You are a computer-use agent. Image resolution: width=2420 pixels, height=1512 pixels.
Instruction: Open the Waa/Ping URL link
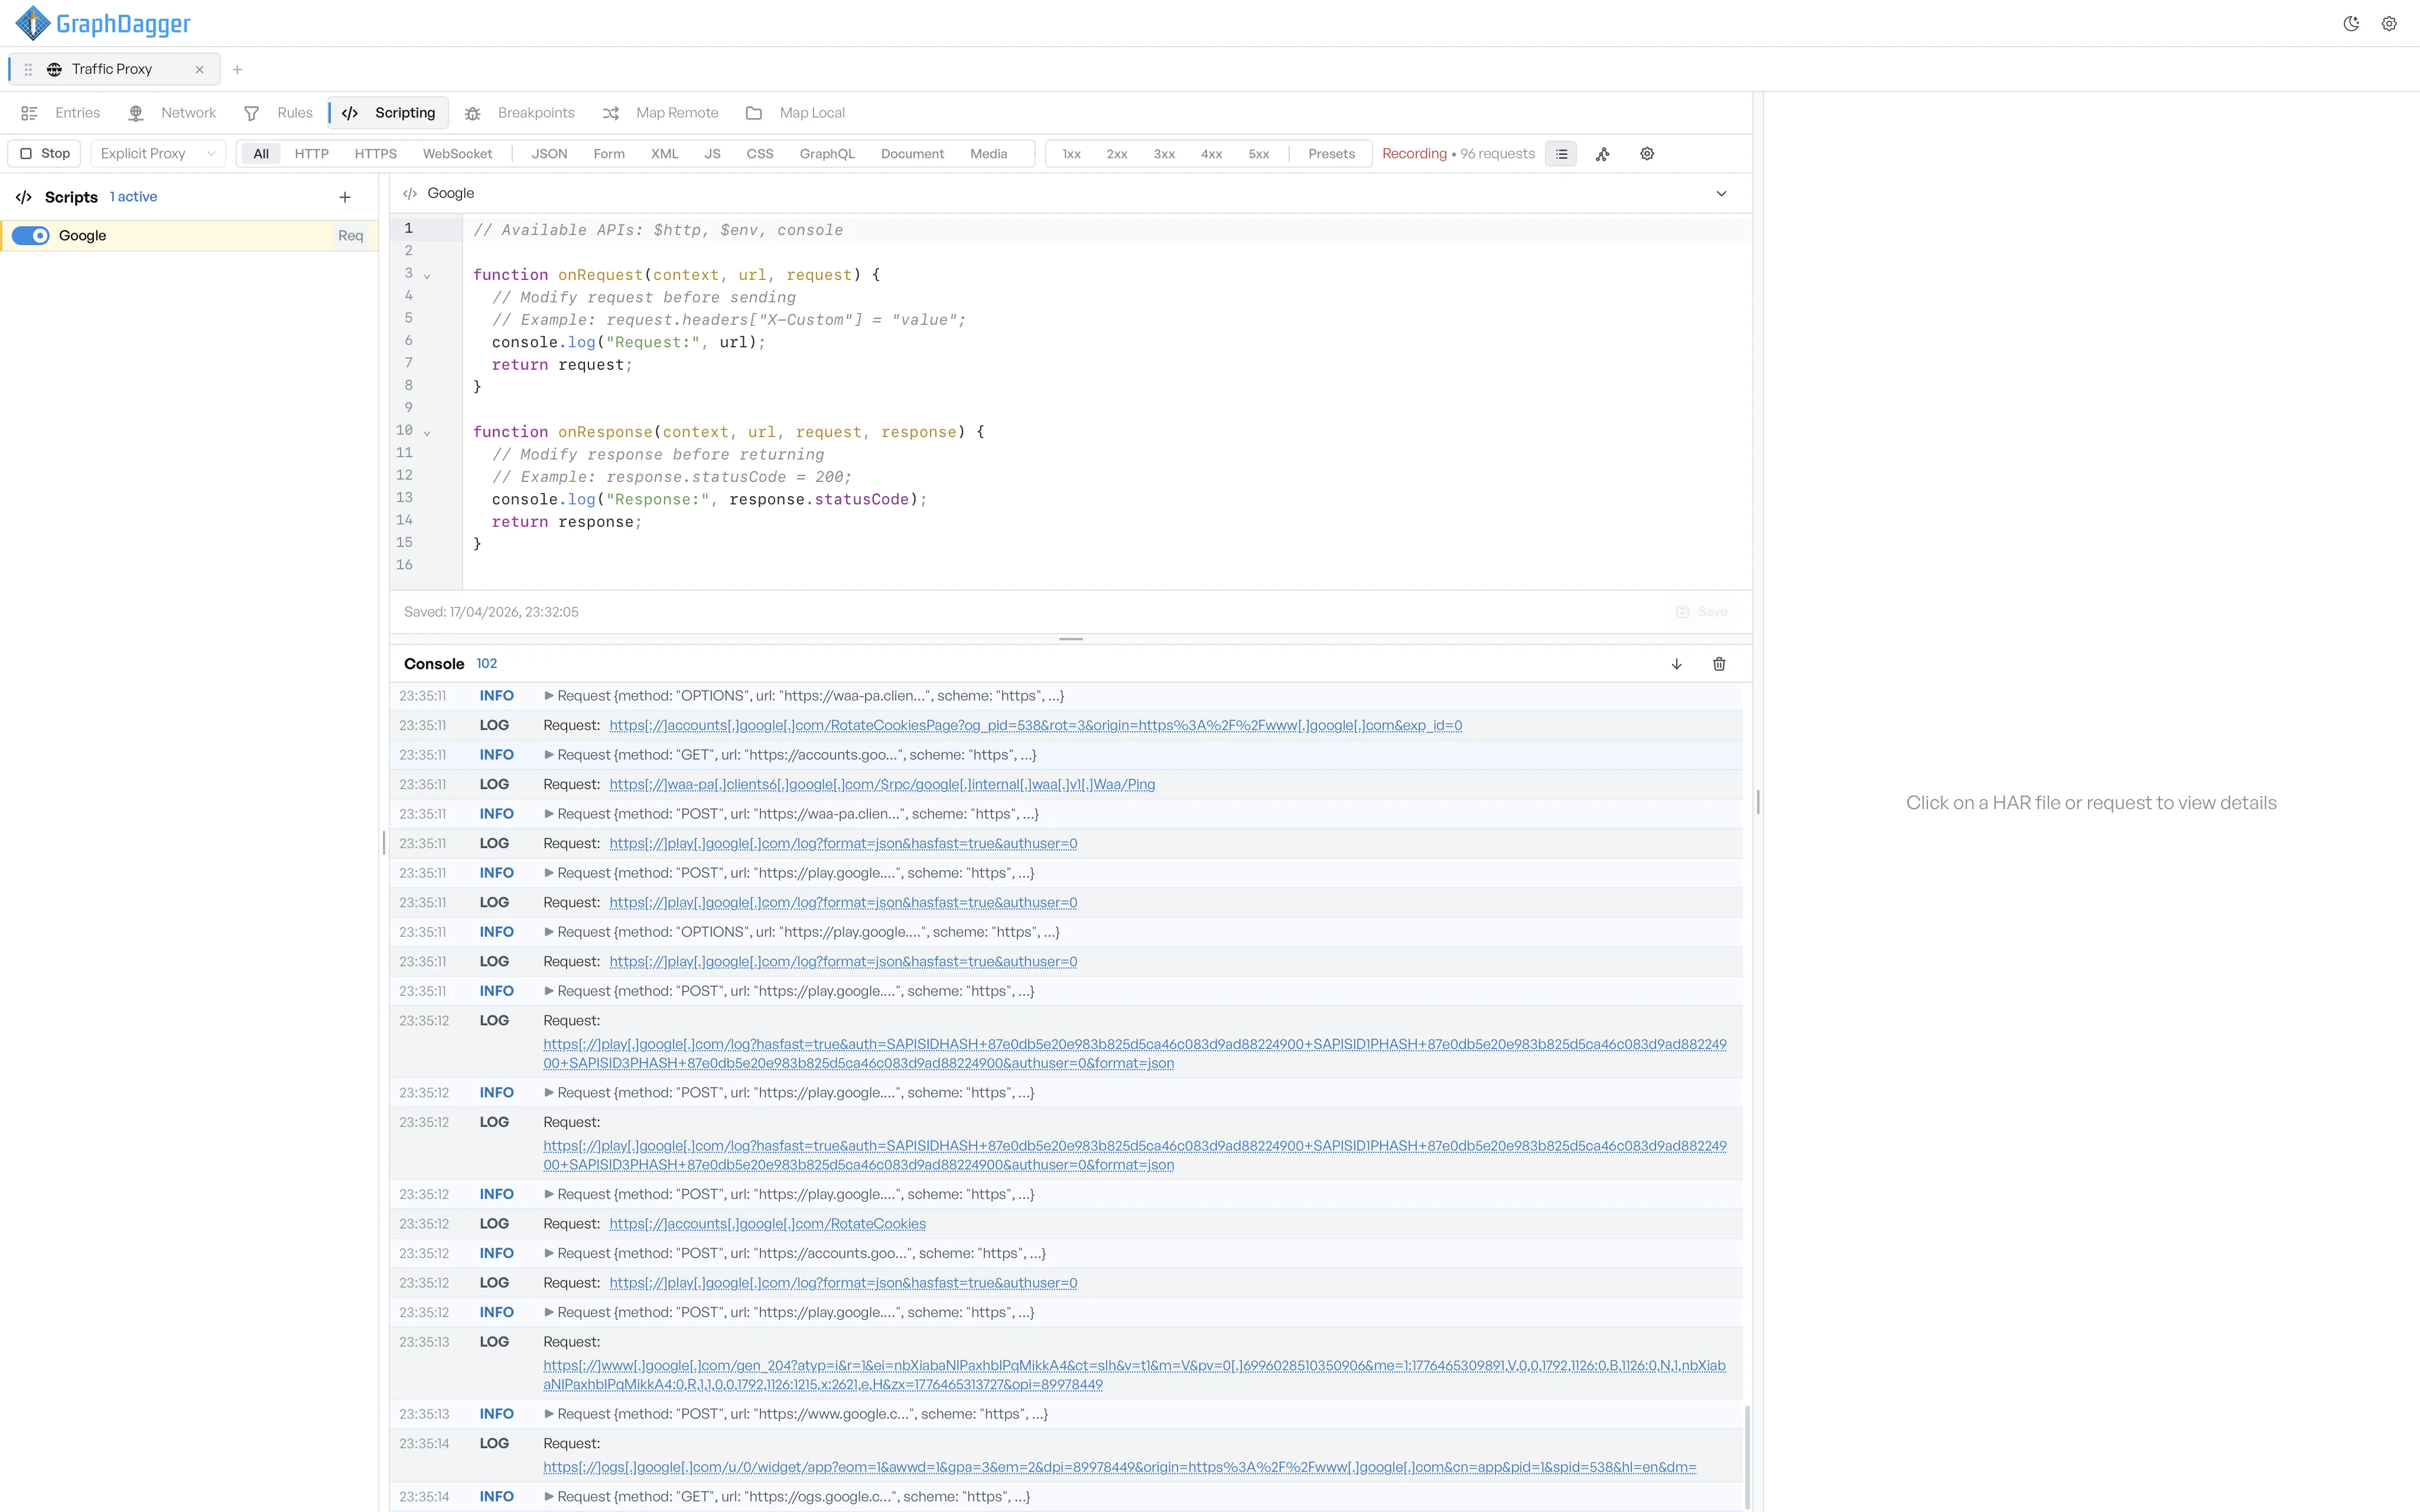tap(882, 785)
